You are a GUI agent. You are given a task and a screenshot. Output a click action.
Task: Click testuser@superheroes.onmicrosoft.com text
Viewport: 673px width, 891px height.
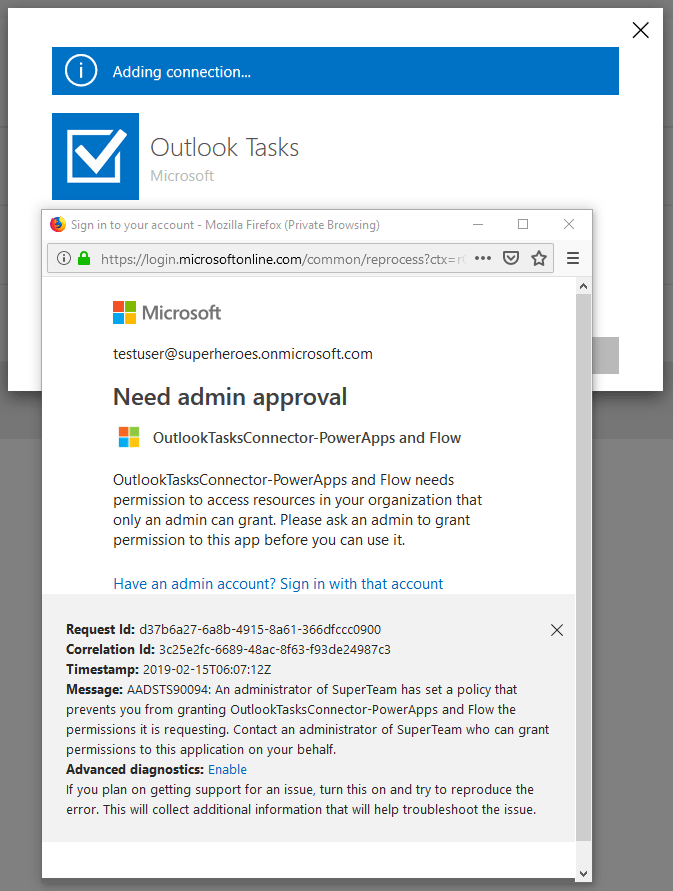(x=243, y=354)
